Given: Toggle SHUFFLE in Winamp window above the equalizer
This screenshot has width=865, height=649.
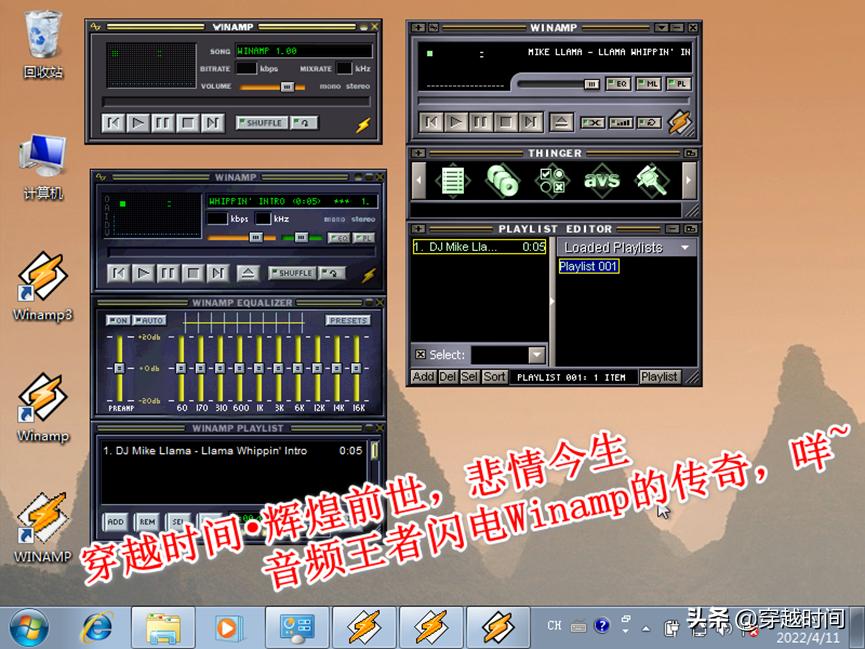Looking at the screenshot, I should 292,273.
